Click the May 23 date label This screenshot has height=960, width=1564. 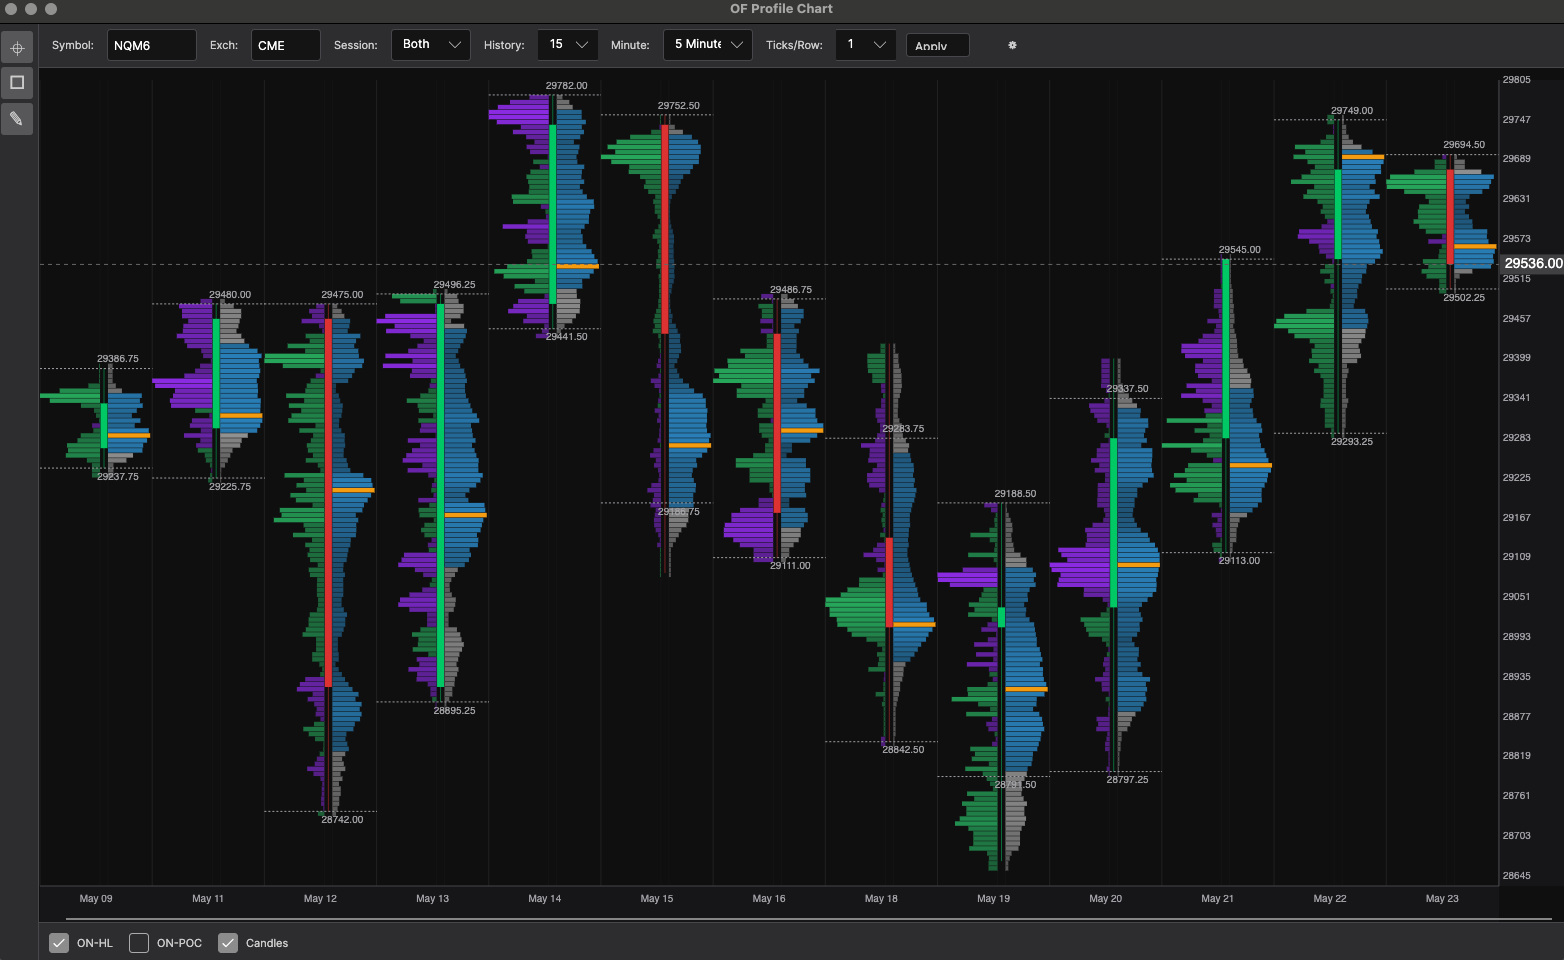1442,898
